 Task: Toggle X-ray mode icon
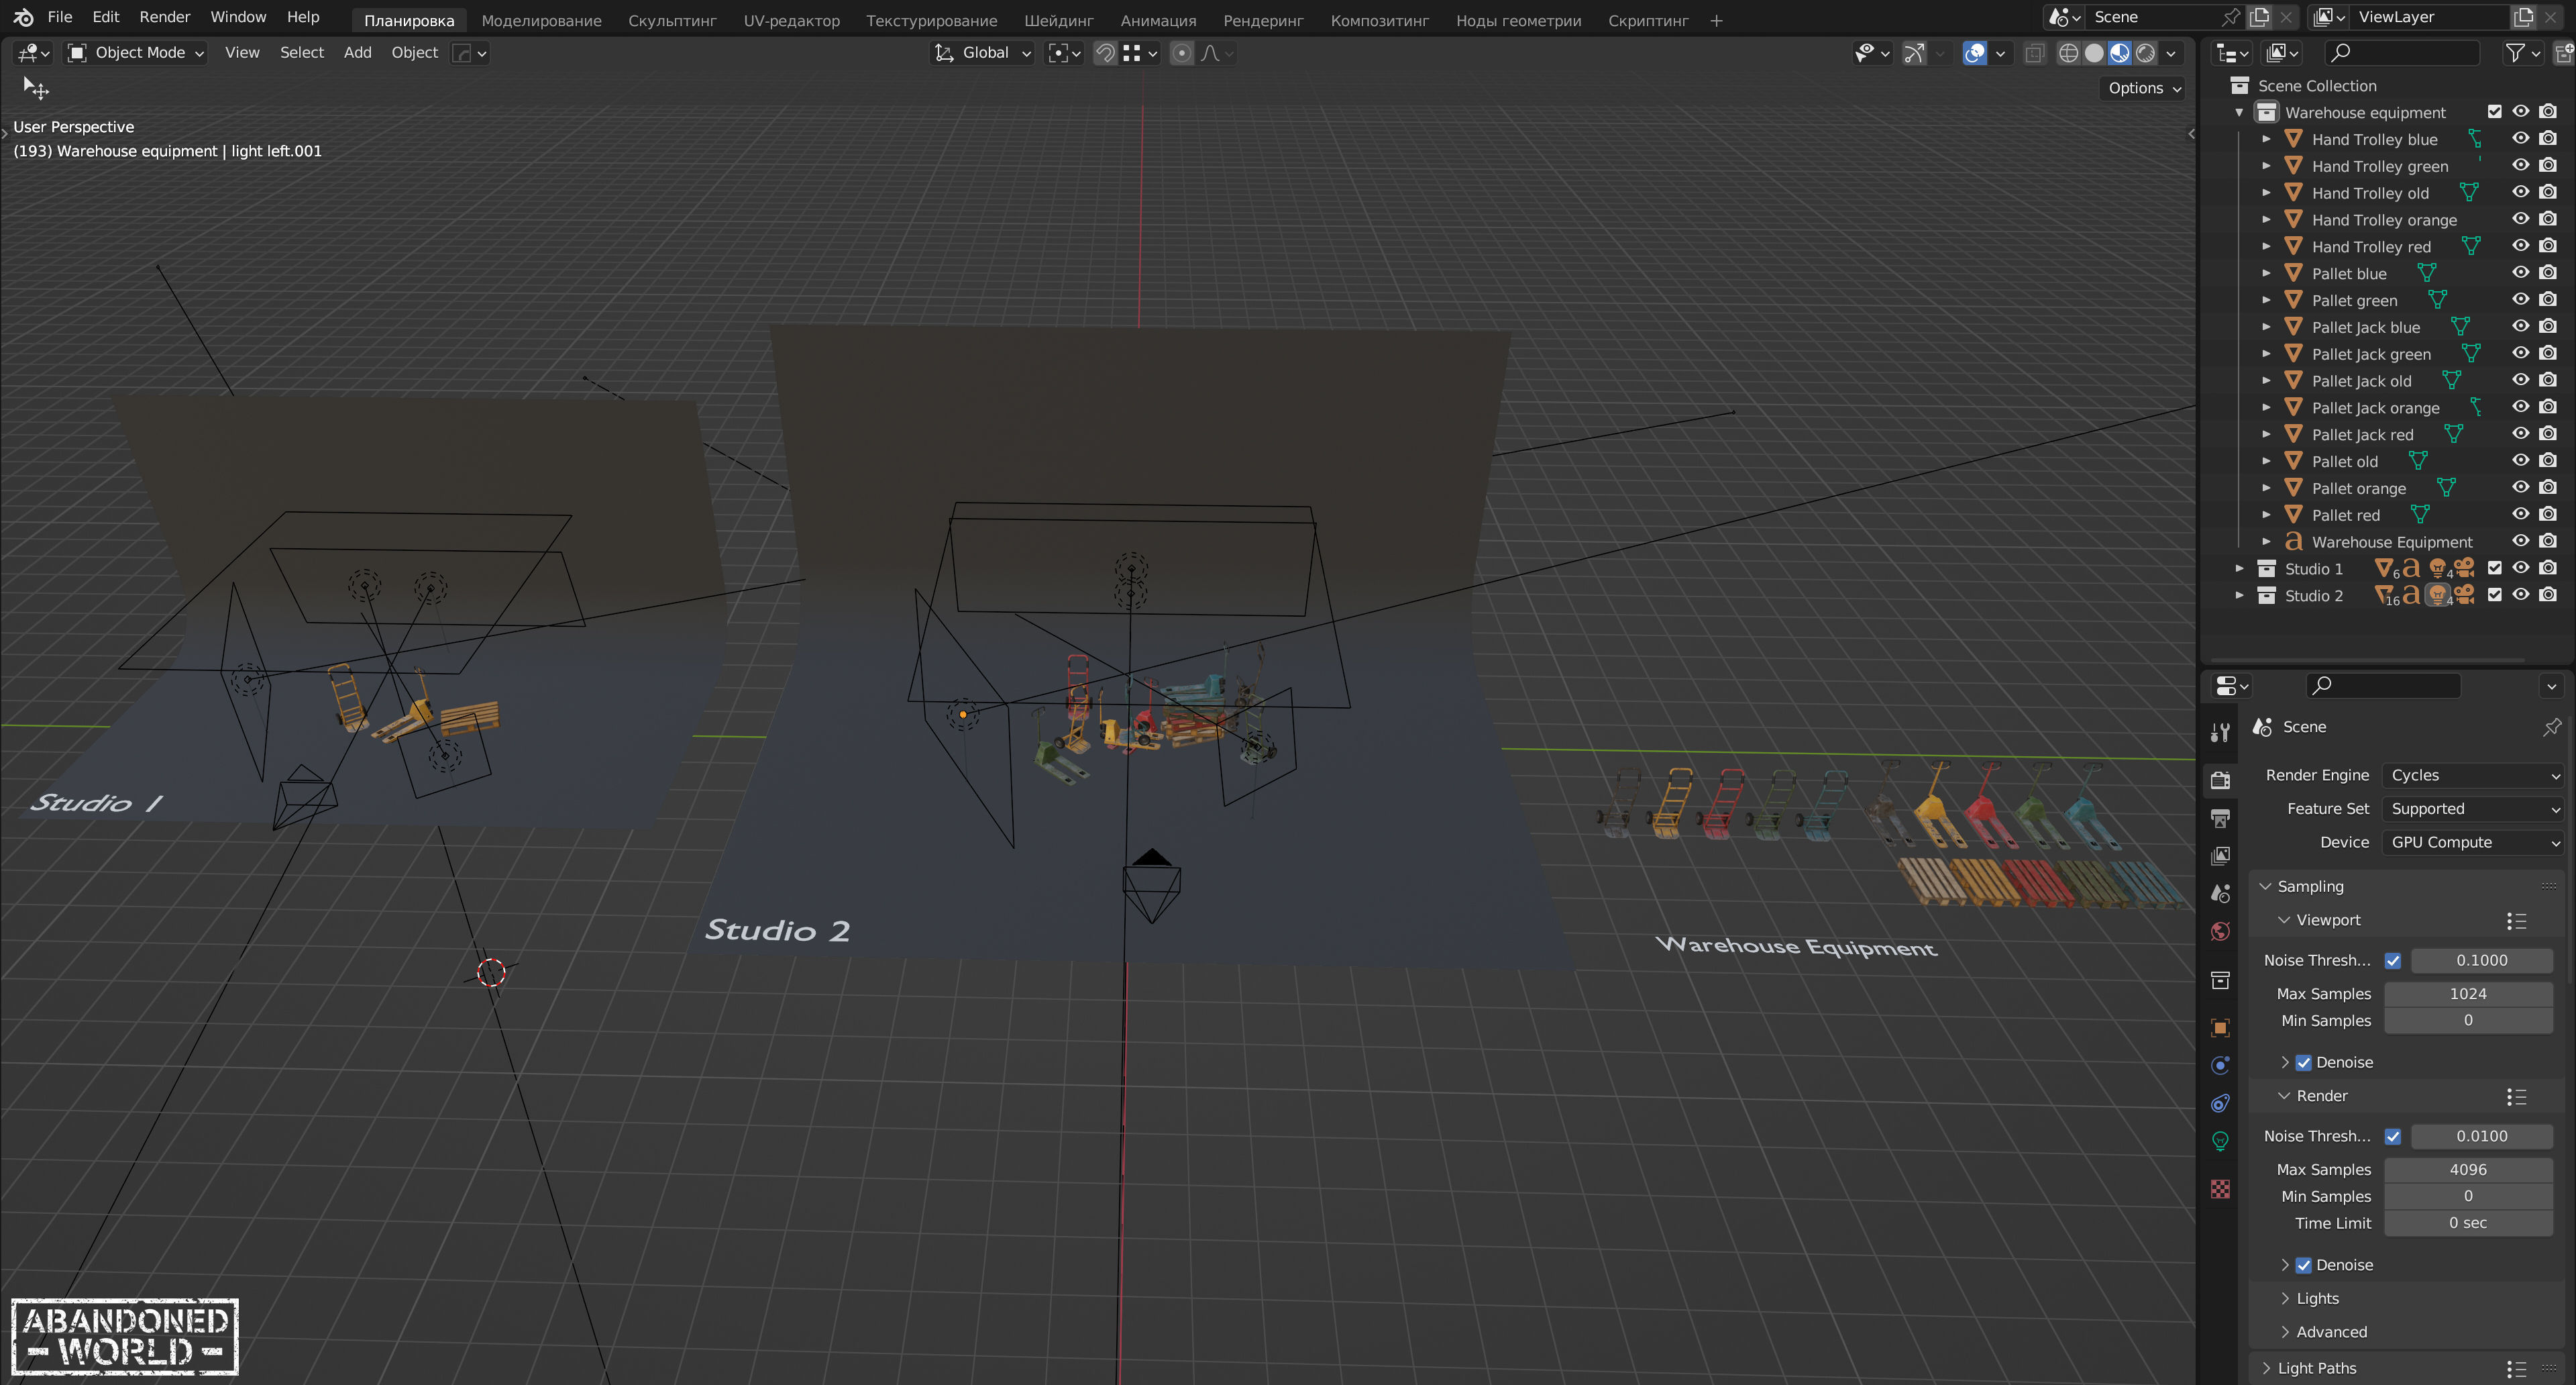pyautogui.click(x=2034, y=53)
